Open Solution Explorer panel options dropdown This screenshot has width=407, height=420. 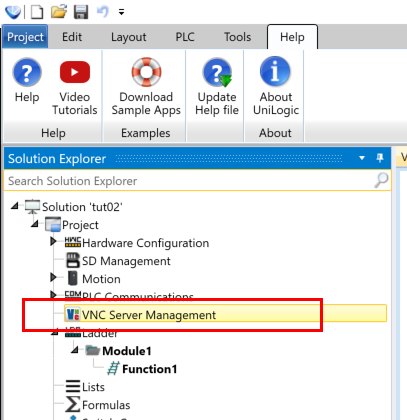(x=362, y=158)
